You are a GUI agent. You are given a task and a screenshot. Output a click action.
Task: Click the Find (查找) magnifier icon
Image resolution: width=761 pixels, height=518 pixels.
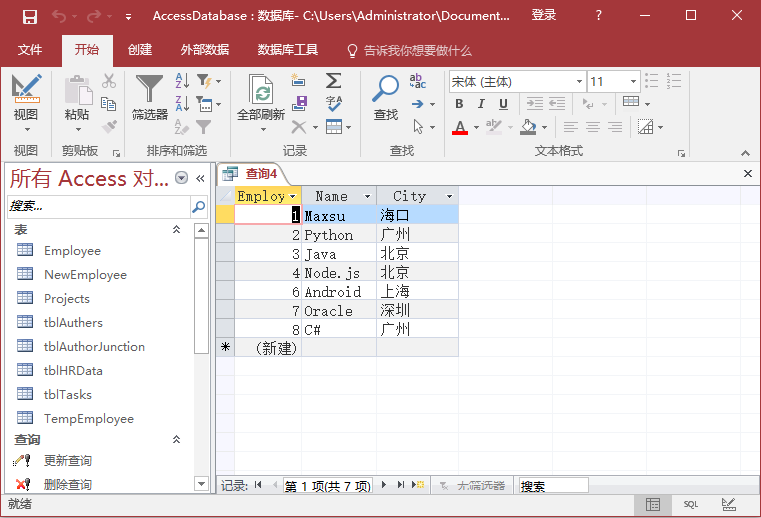[386, 91]
